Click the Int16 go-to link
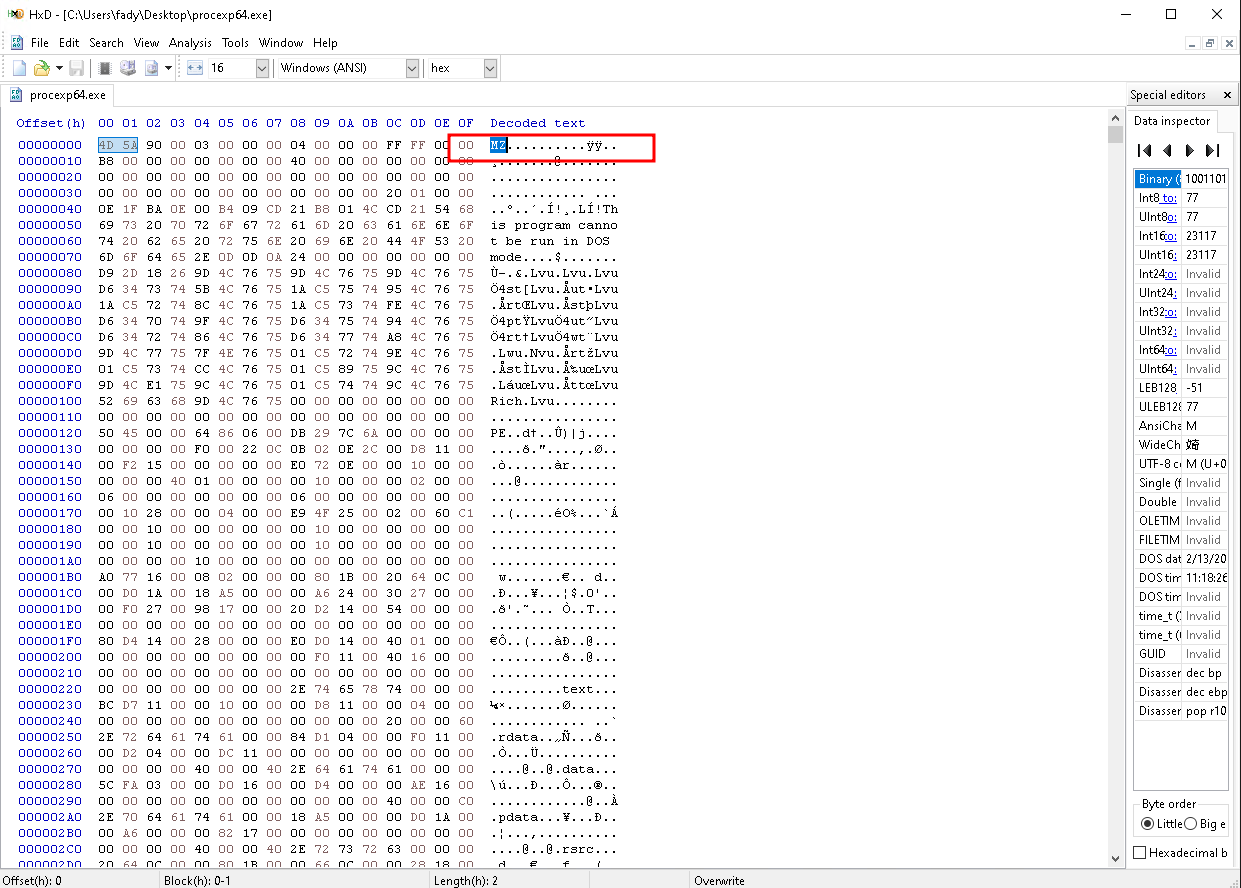This screenshot has height=888, width=1241. pos(1171,236)
